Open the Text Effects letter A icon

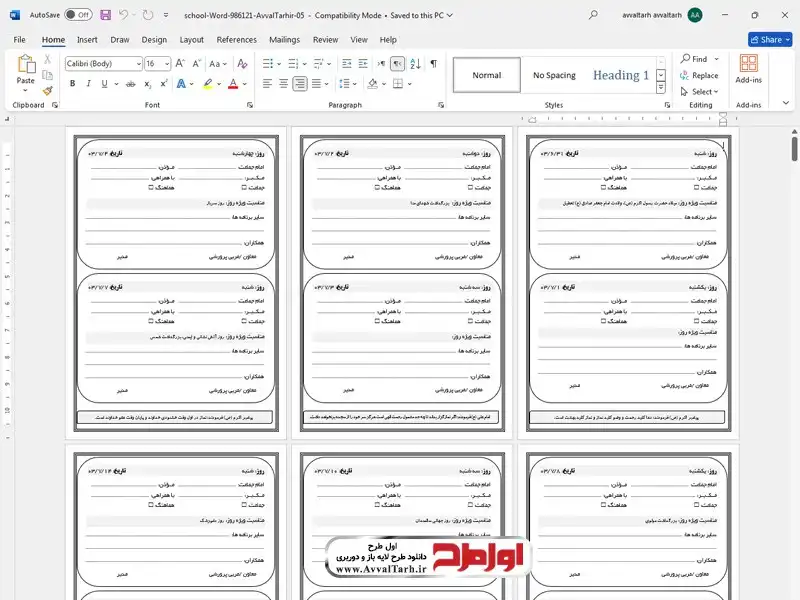181,84
